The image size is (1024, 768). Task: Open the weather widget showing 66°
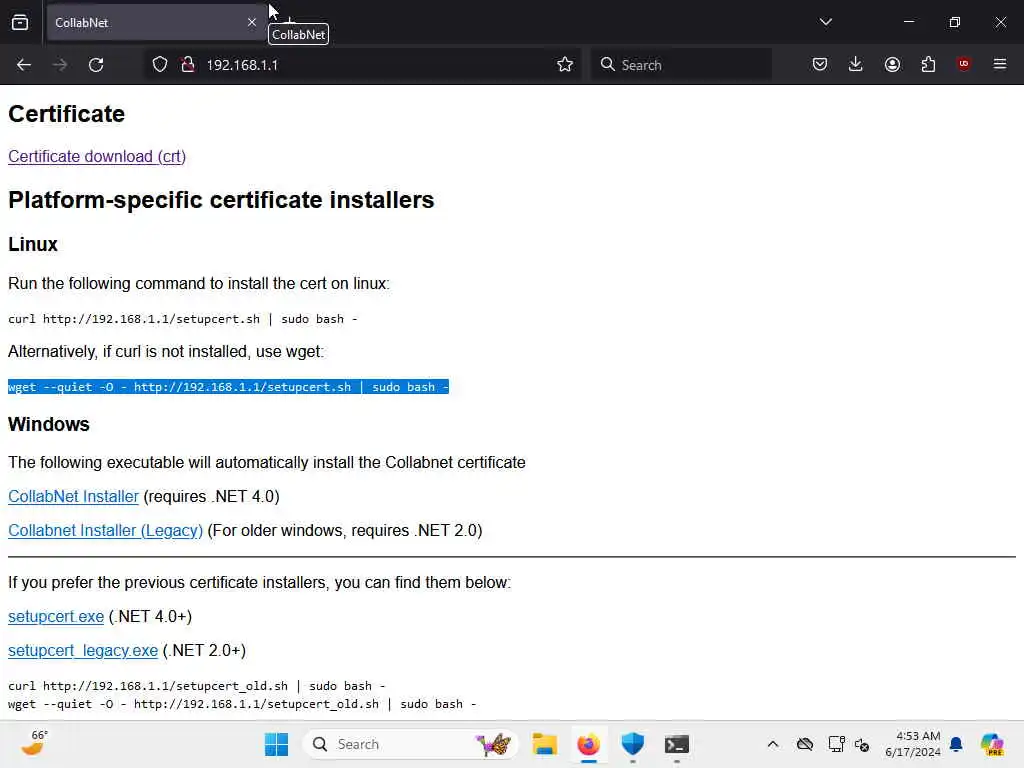point(34,744)
